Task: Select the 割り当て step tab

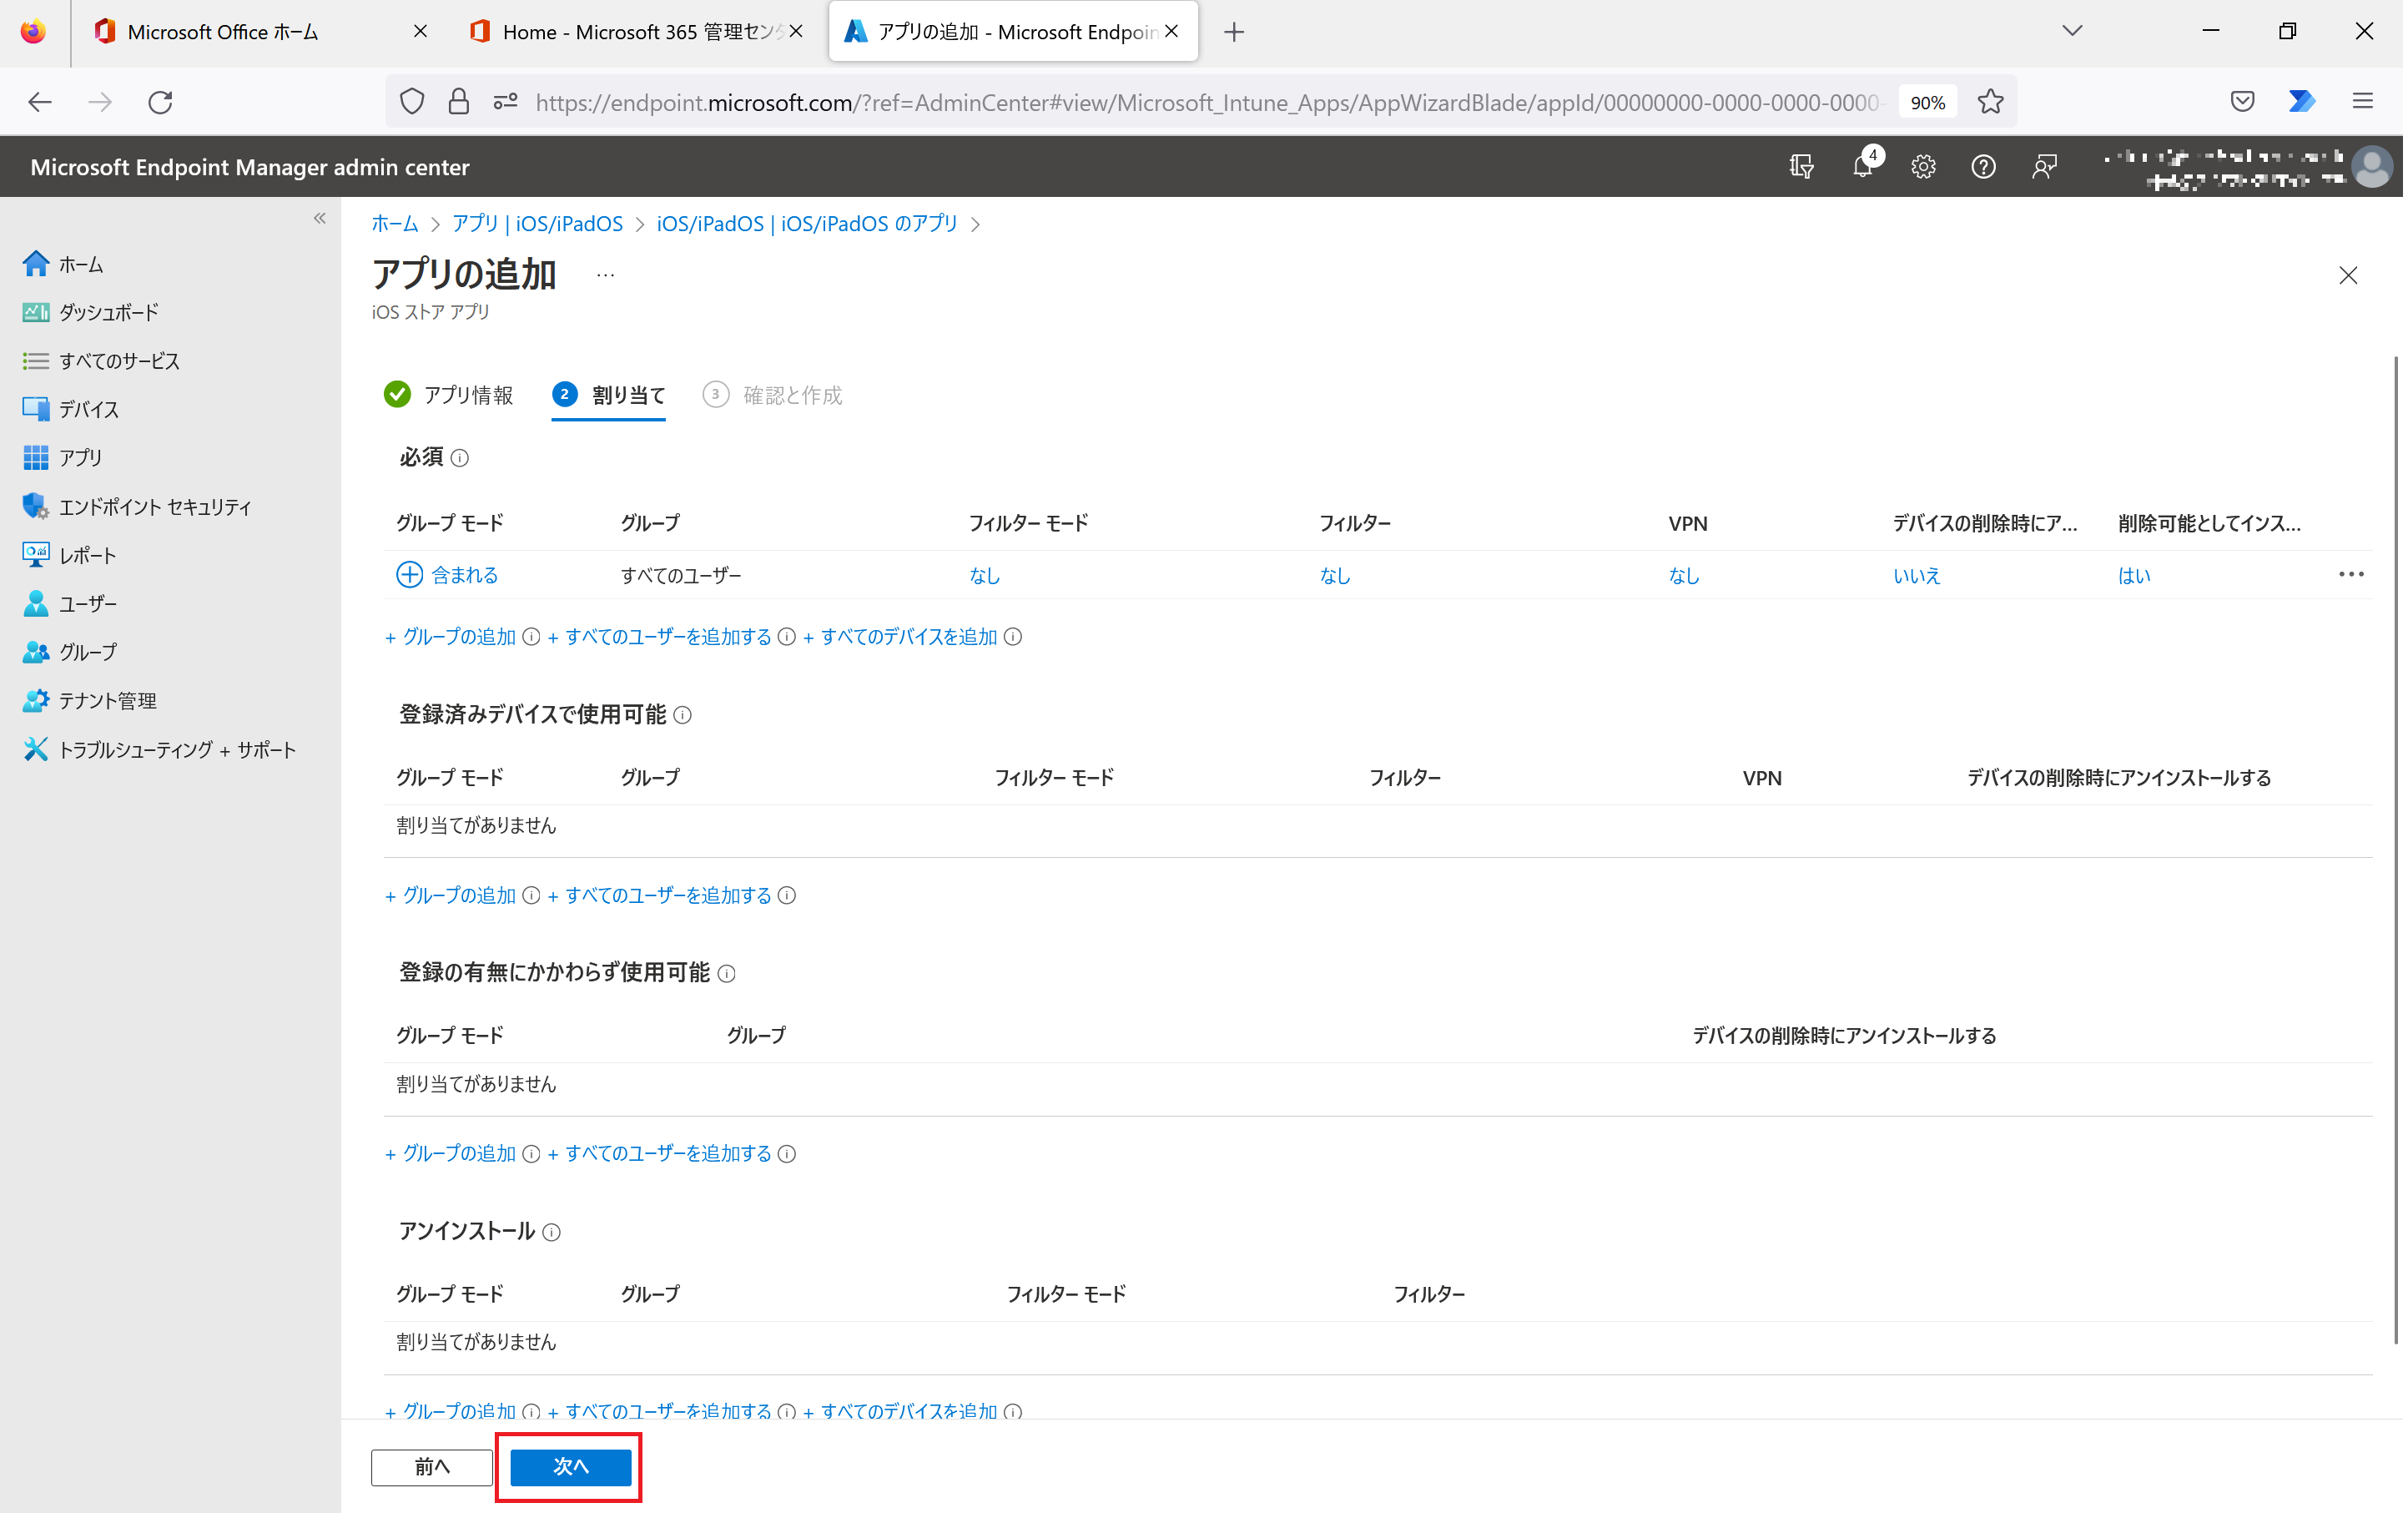Action: tap(609, 395)
